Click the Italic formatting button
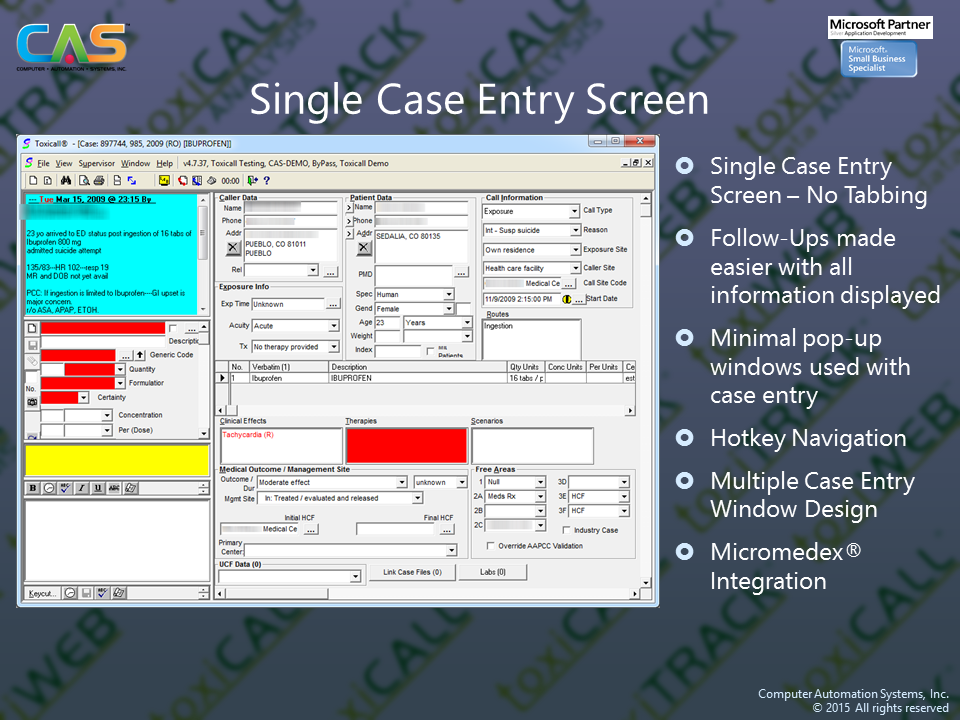The image size is (960, 720). [x=81, y=488]
